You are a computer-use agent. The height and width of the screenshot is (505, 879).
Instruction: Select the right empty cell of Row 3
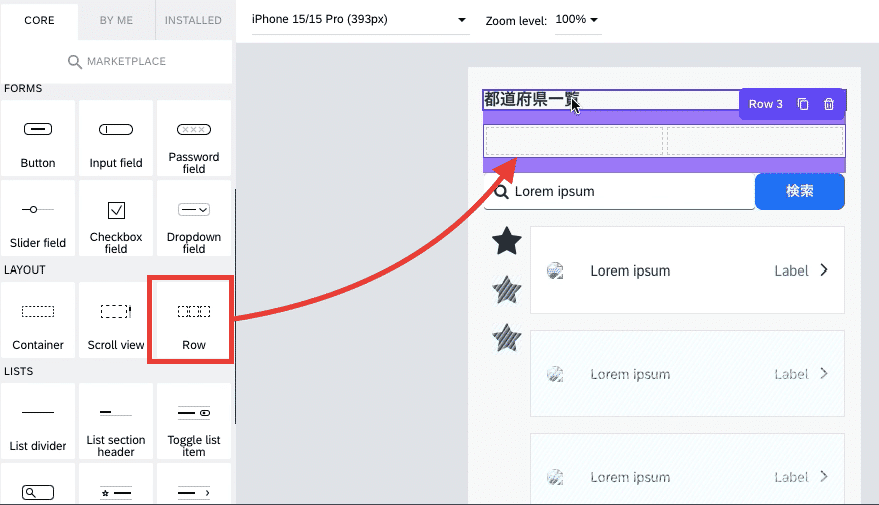click(x=755, y=141)
